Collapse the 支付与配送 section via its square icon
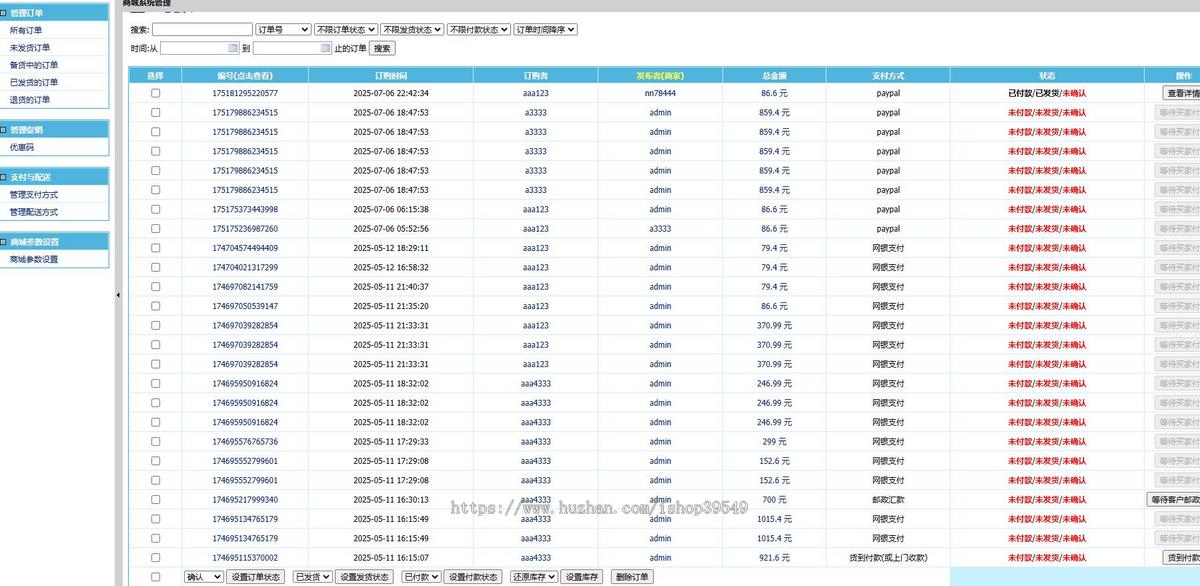Viewport: 1200px width, 586px height. point(4,176)
